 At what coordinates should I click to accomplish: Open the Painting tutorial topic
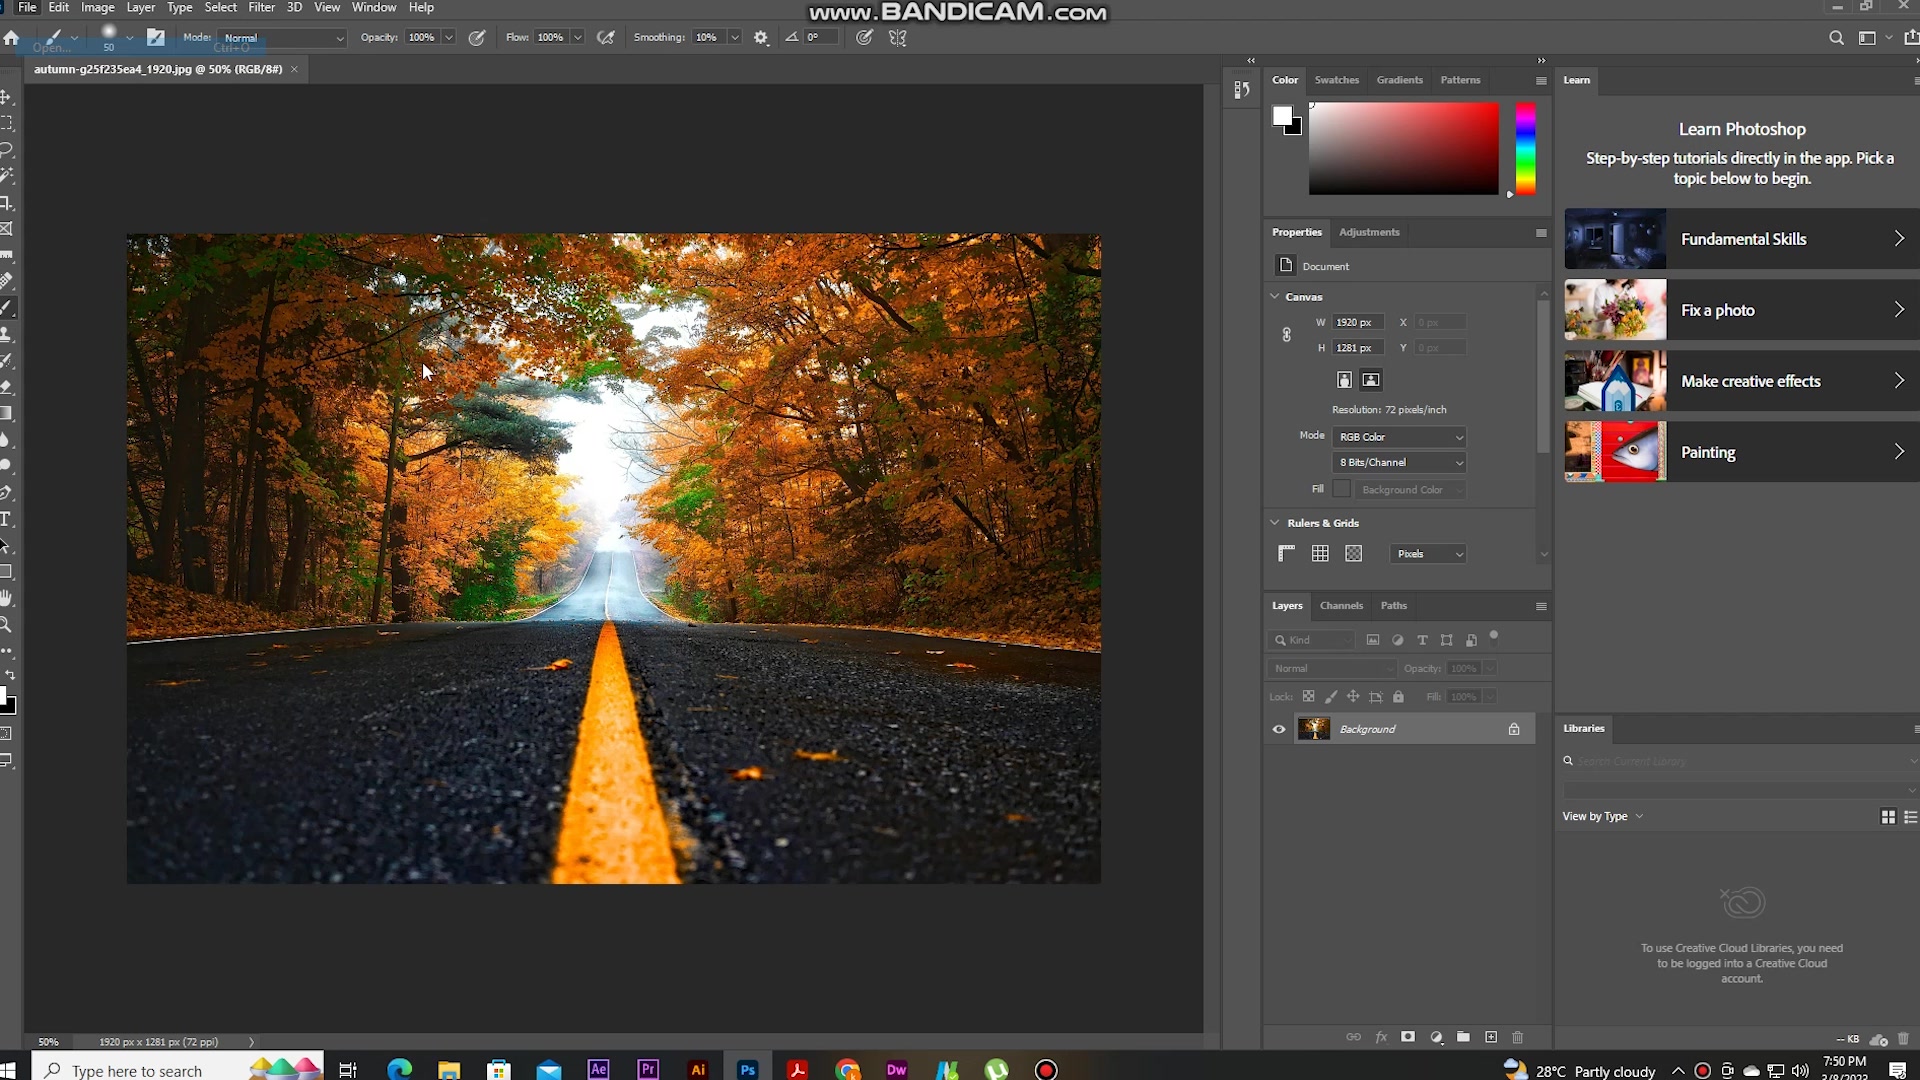click(1742, 452)
